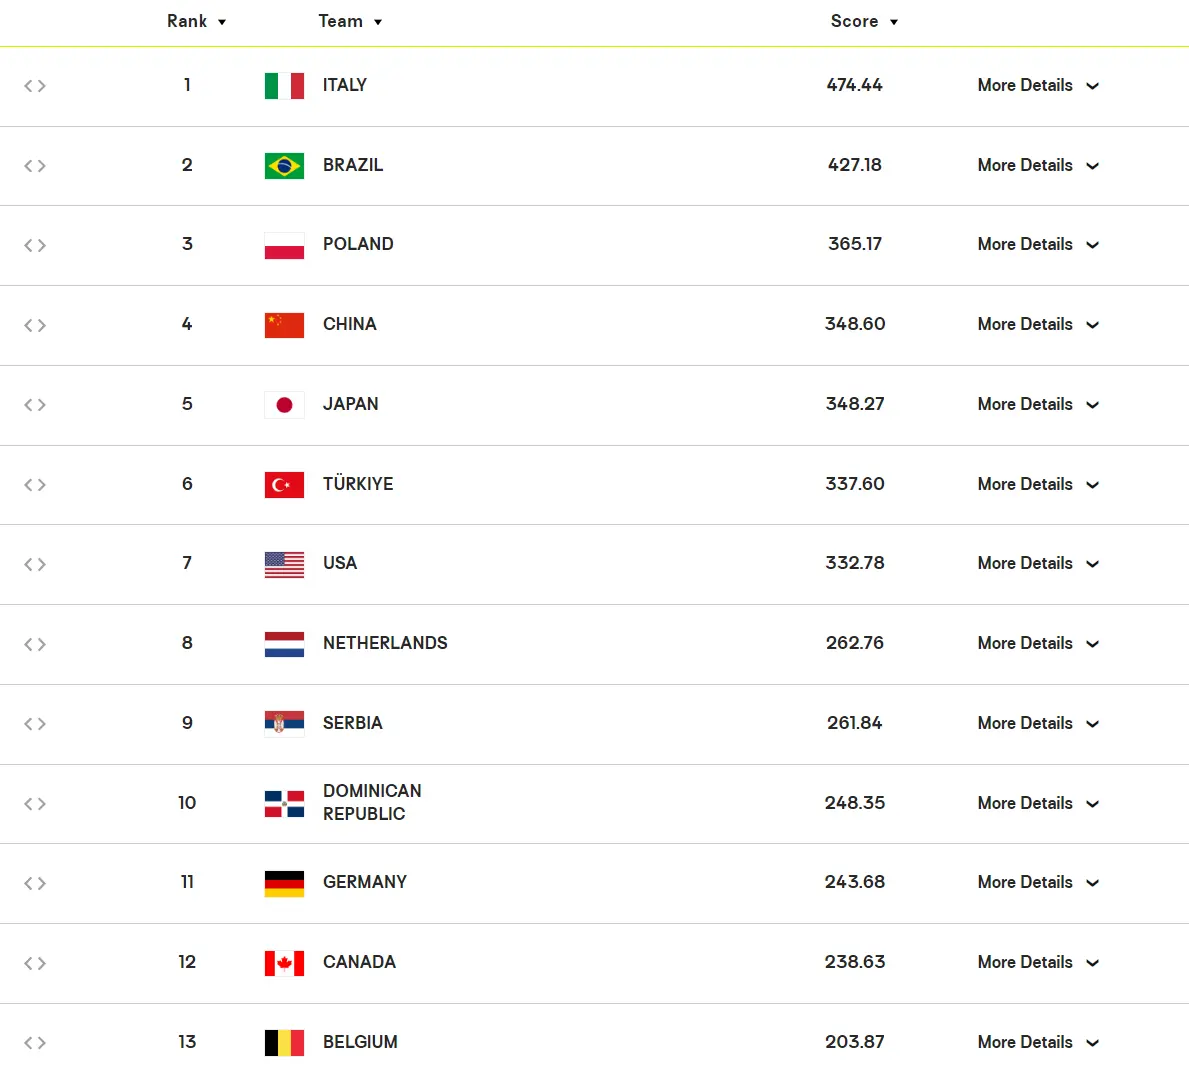Select the NETHERLANDS team name
The width and height of the screenshot is (1189, 1078).
tap(385, 643)
